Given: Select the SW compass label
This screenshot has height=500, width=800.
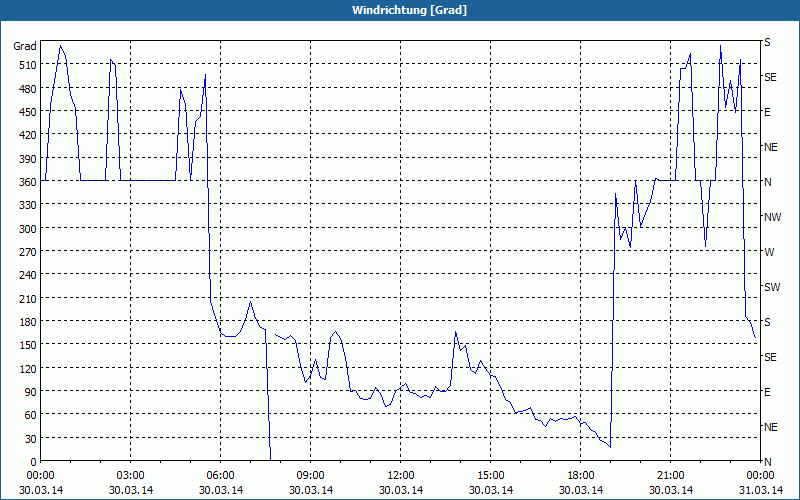Looking at the screenshot, I should [x=772, y=287].
